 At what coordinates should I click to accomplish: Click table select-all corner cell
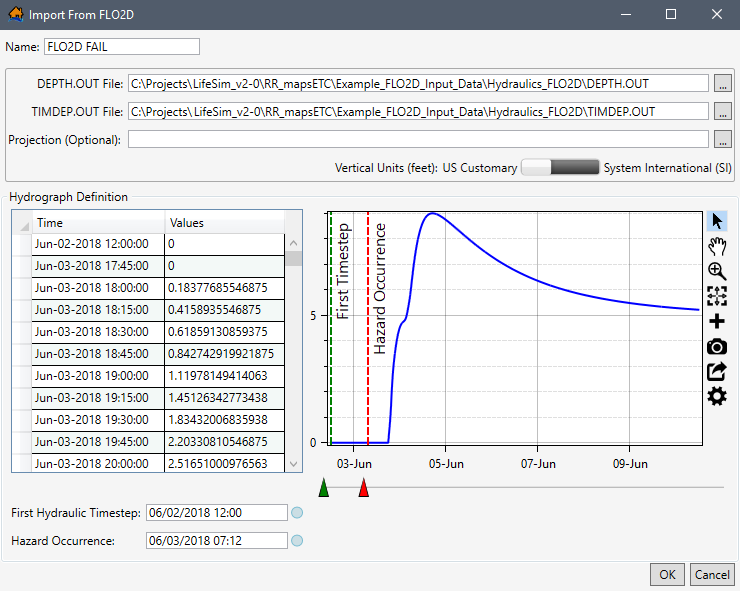click(22, 223)
